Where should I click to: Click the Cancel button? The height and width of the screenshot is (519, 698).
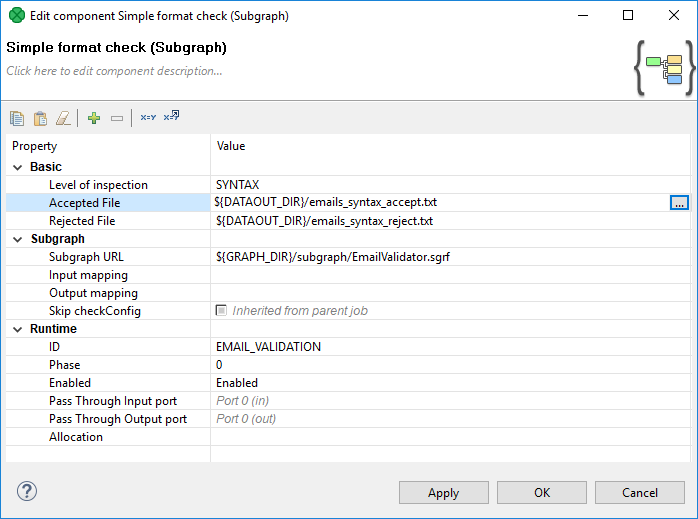pos(639,492)
